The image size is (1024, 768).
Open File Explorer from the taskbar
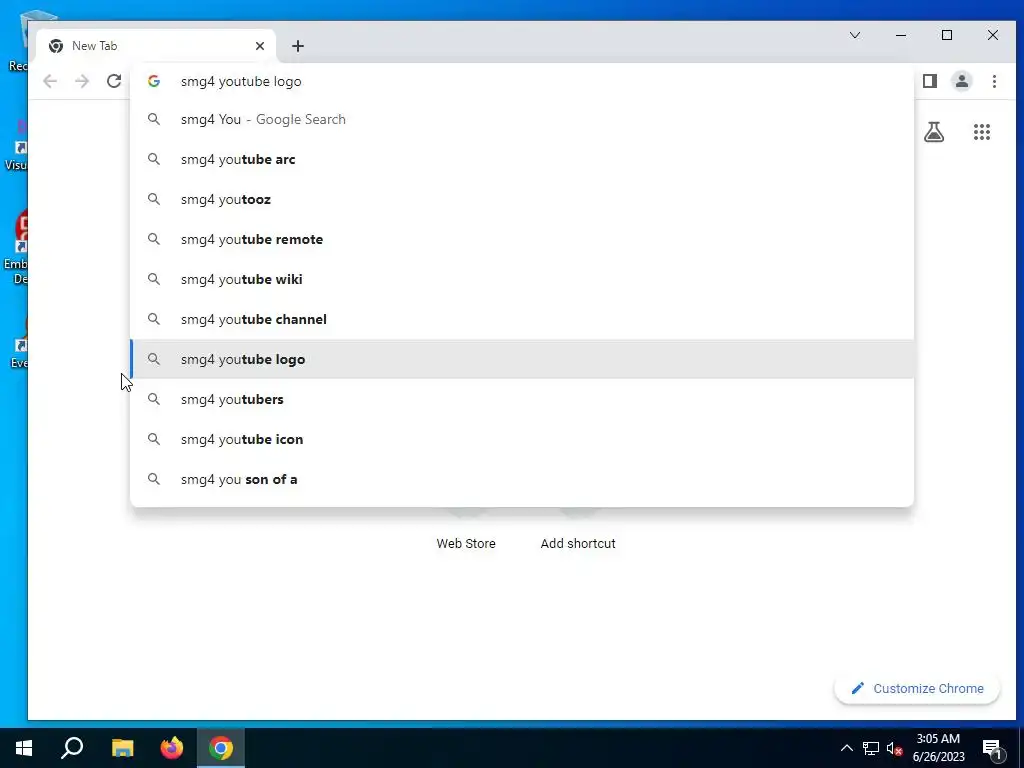[122, 748]
